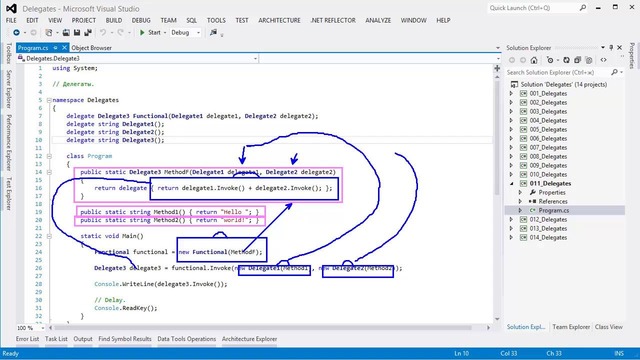Select the 014_Delegates project

click(548, 238)
